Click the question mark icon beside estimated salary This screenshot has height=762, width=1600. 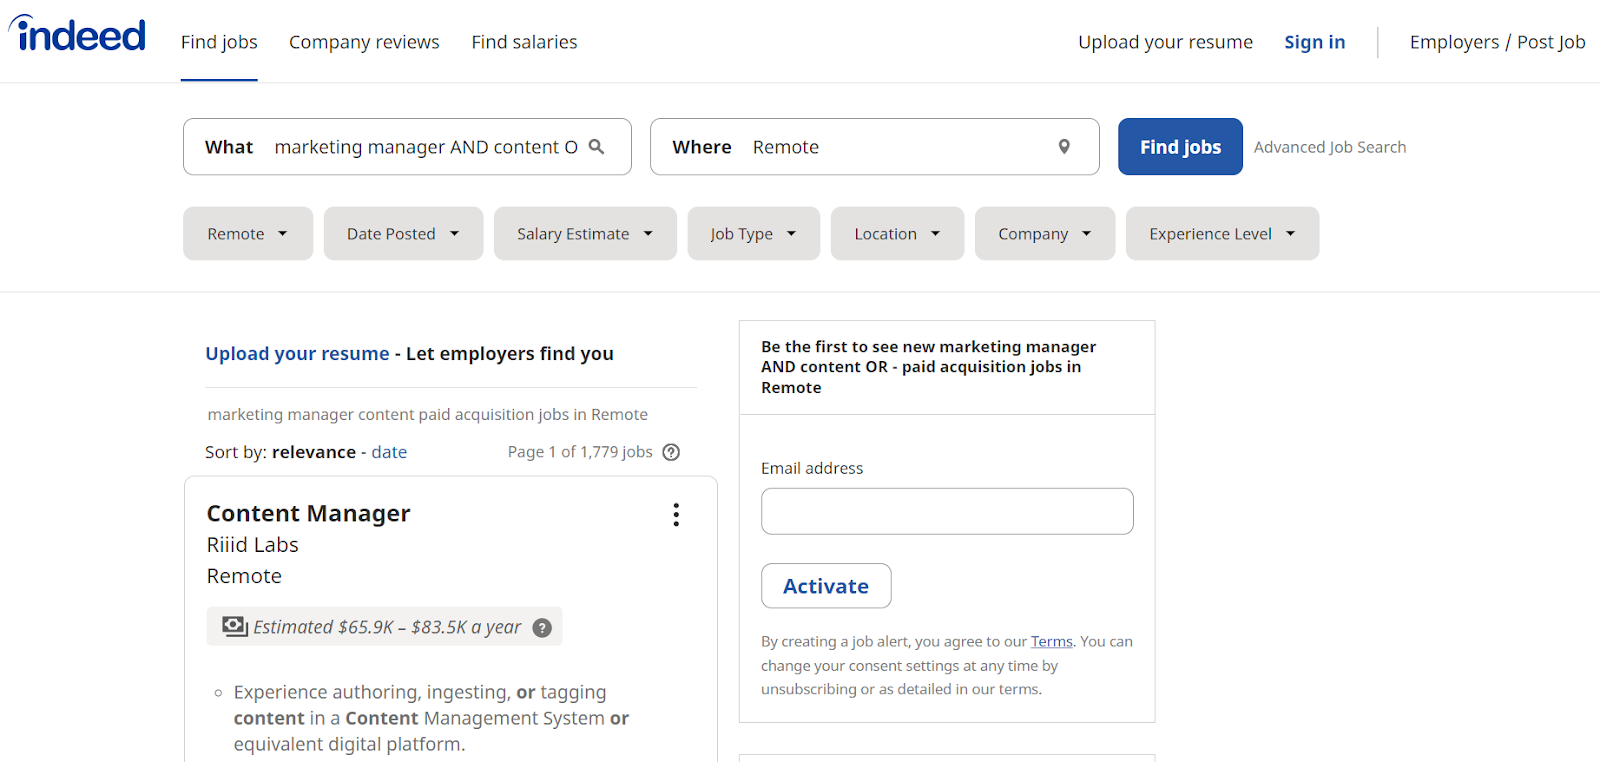coord(542,628)
